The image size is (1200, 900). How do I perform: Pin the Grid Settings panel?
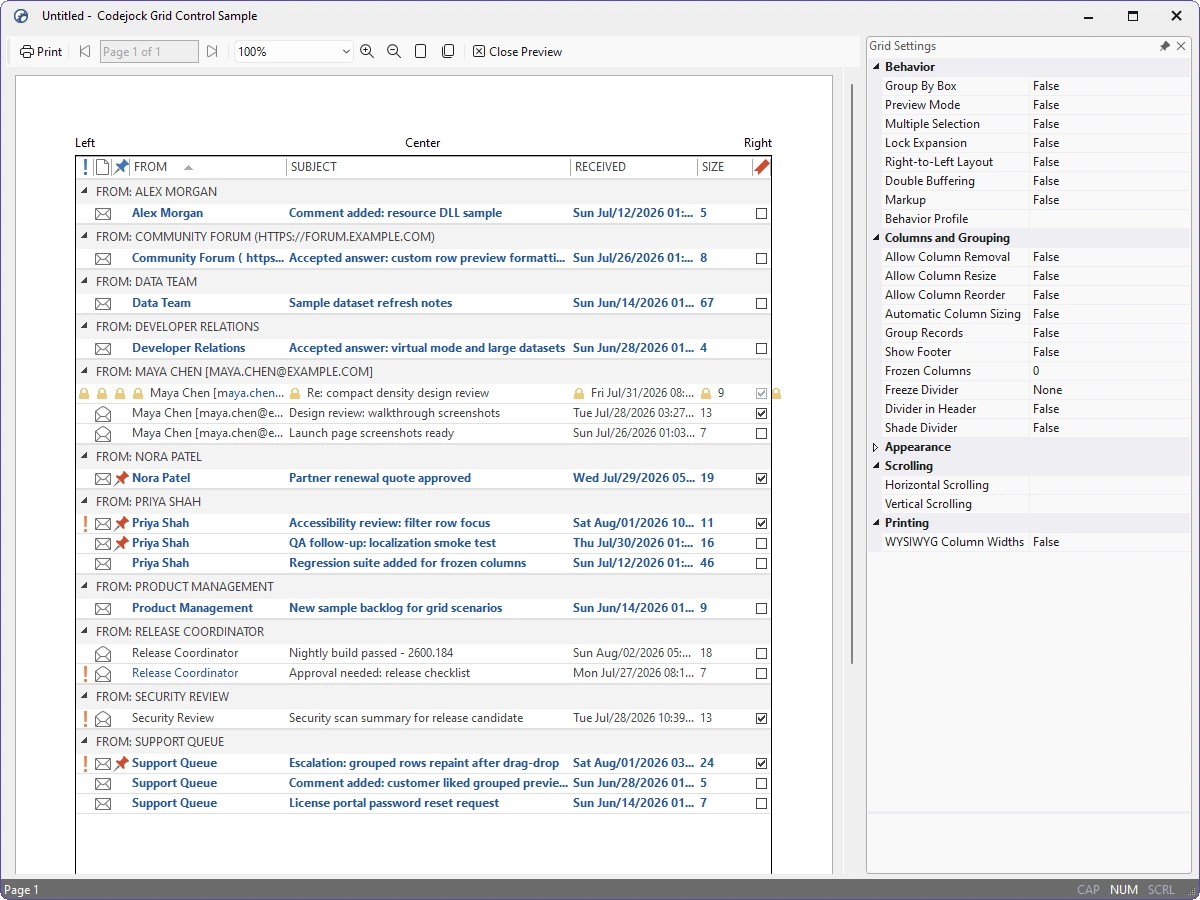1165,46
